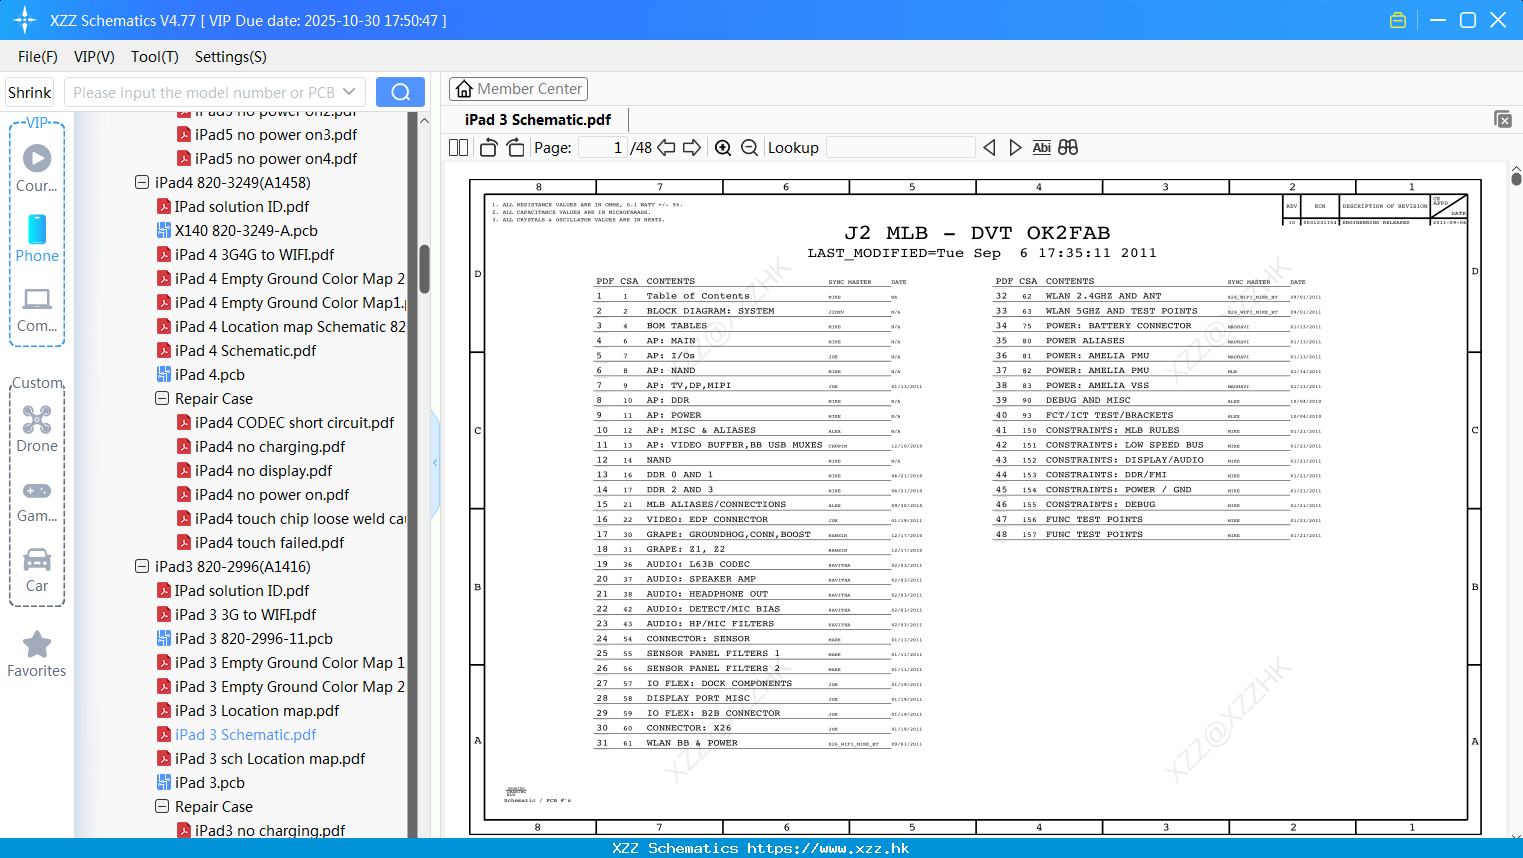Toggle the Abi match option icon
Image resolution: width=1523 pixels, height=858 pixels.
(1042, 148)
